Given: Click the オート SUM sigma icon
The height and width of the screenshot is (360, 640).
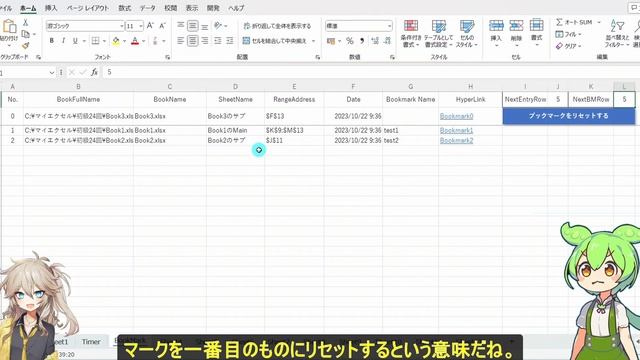Looking at the screenshot, I should (x=559, y=22).
